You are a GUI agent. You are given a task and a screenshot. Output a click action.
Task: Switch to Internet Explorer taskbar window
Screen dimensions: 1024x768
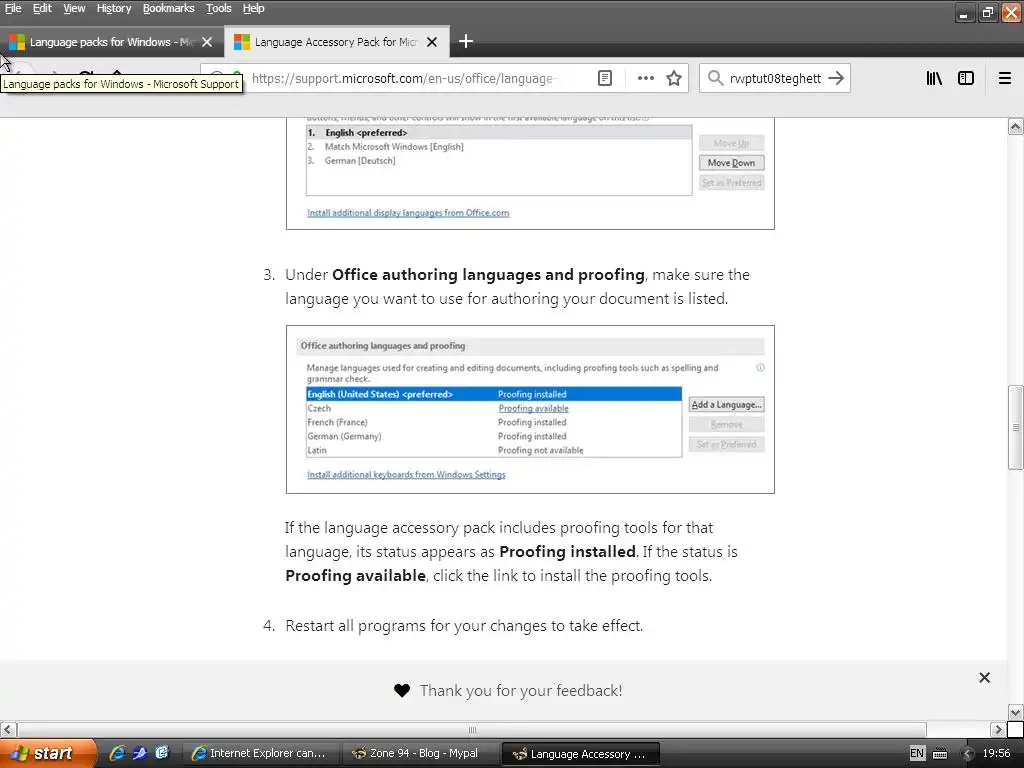point(261,754)
